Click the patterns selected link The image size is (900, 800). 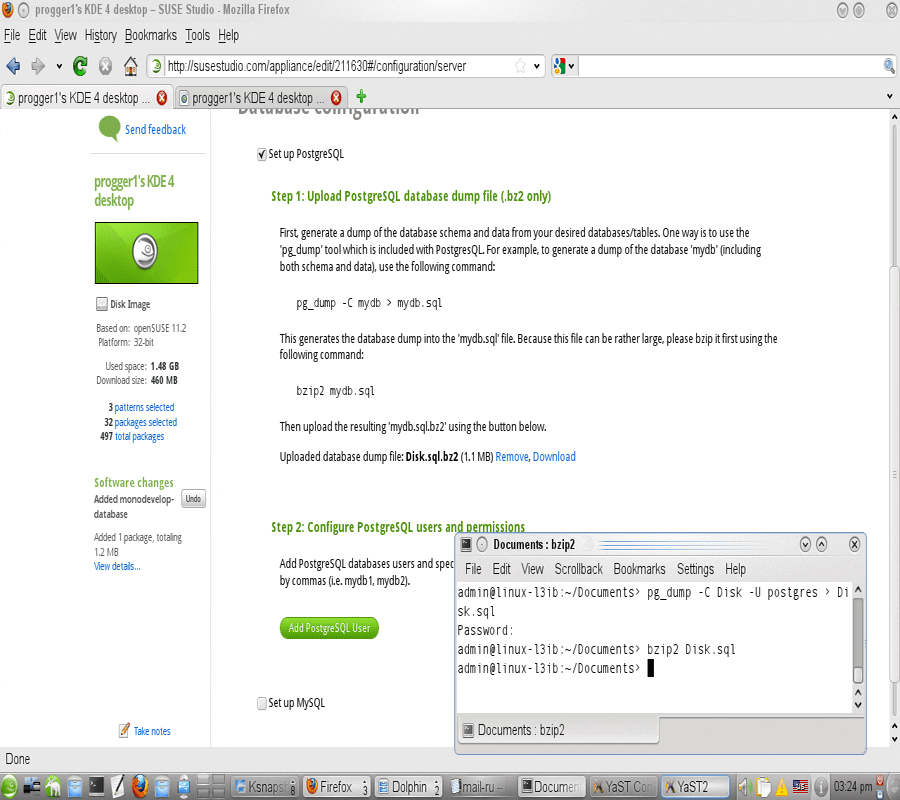[x=144, y=407]
